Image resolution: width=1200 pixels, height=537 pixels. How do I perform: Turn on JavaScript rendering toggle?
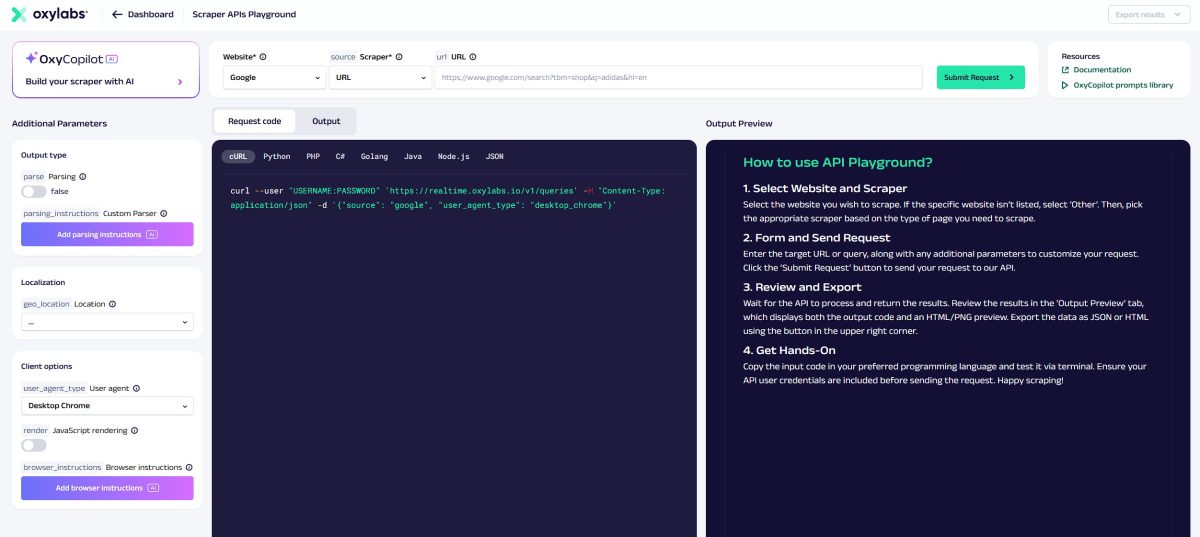pos(34,445)
